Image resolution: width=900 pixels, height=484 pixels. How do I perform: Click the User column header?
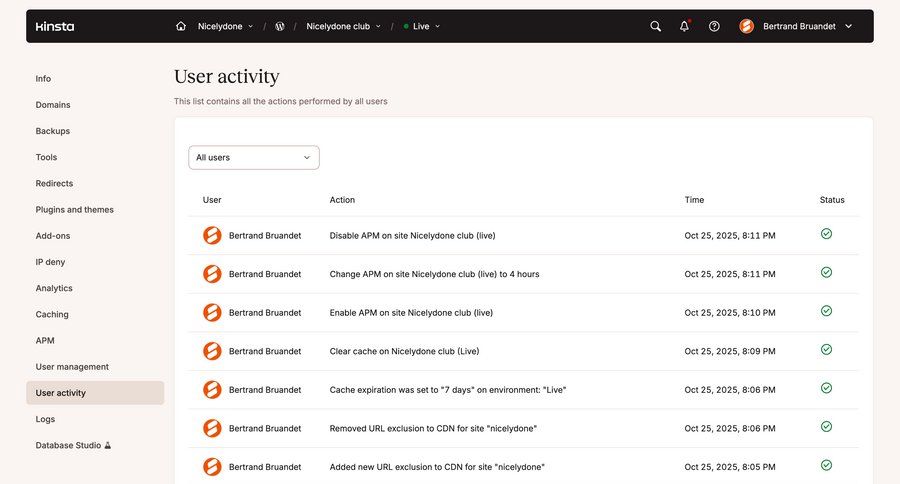click(x=212, y=200)
